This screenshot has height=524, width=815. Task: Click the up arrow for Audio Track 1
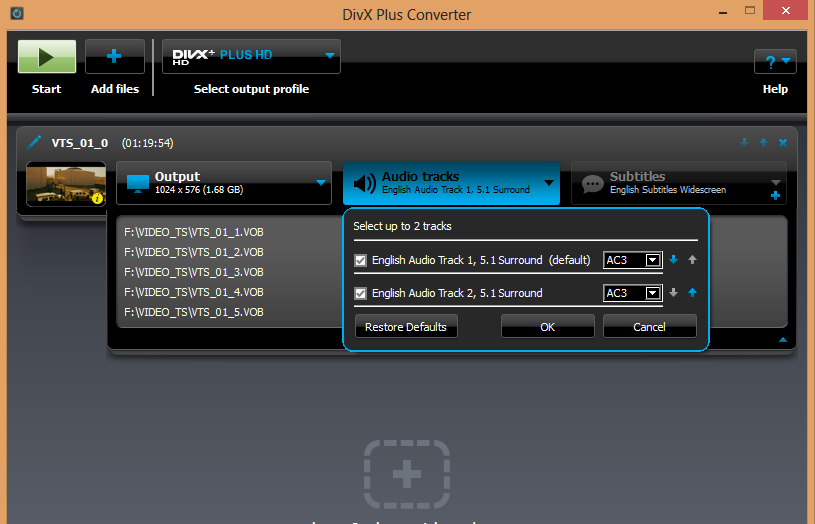(692, 259)
